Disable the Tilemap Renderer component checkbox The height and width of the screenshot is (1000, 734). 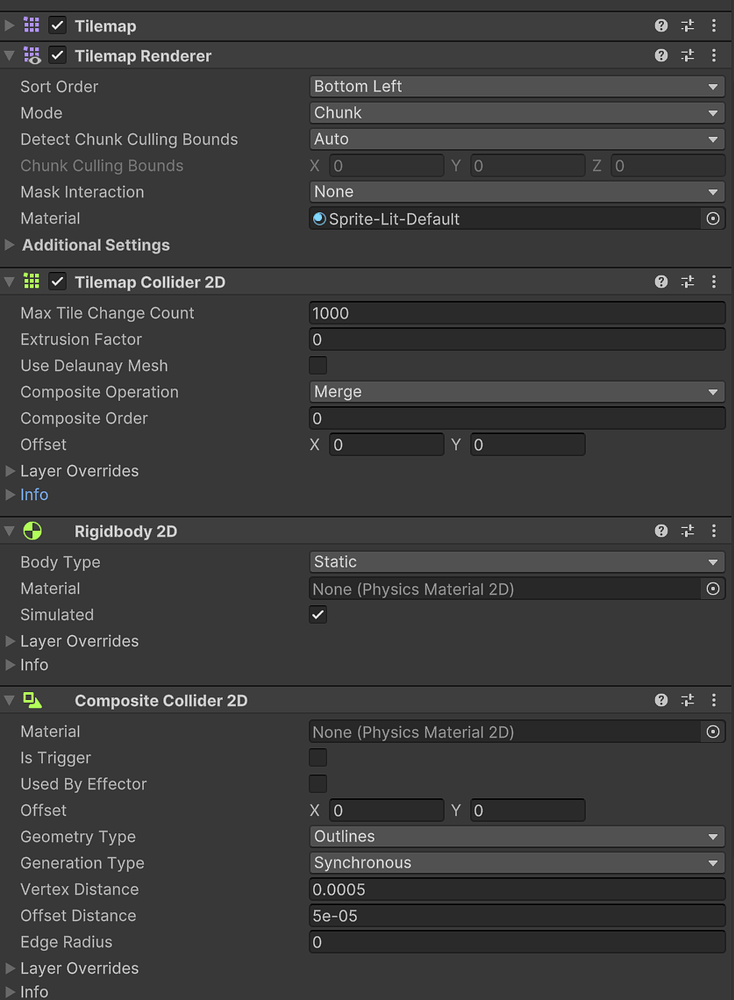57,55
